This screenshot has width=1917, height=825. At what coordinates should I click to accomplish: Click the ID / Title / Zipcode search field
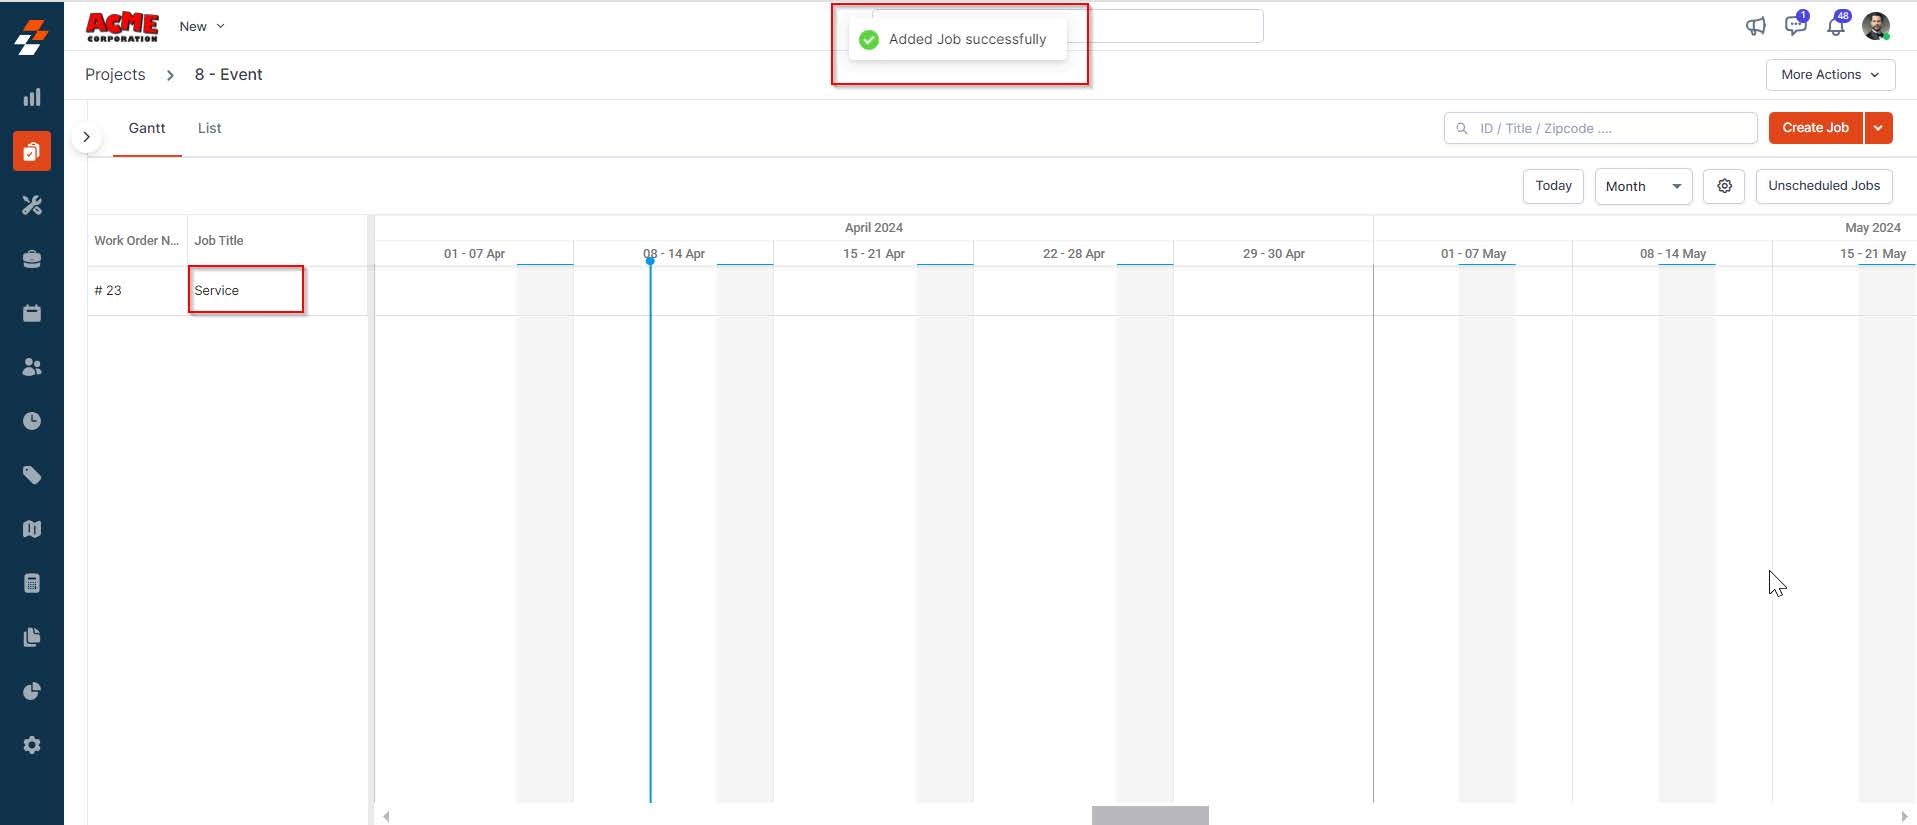(1600, 128)
